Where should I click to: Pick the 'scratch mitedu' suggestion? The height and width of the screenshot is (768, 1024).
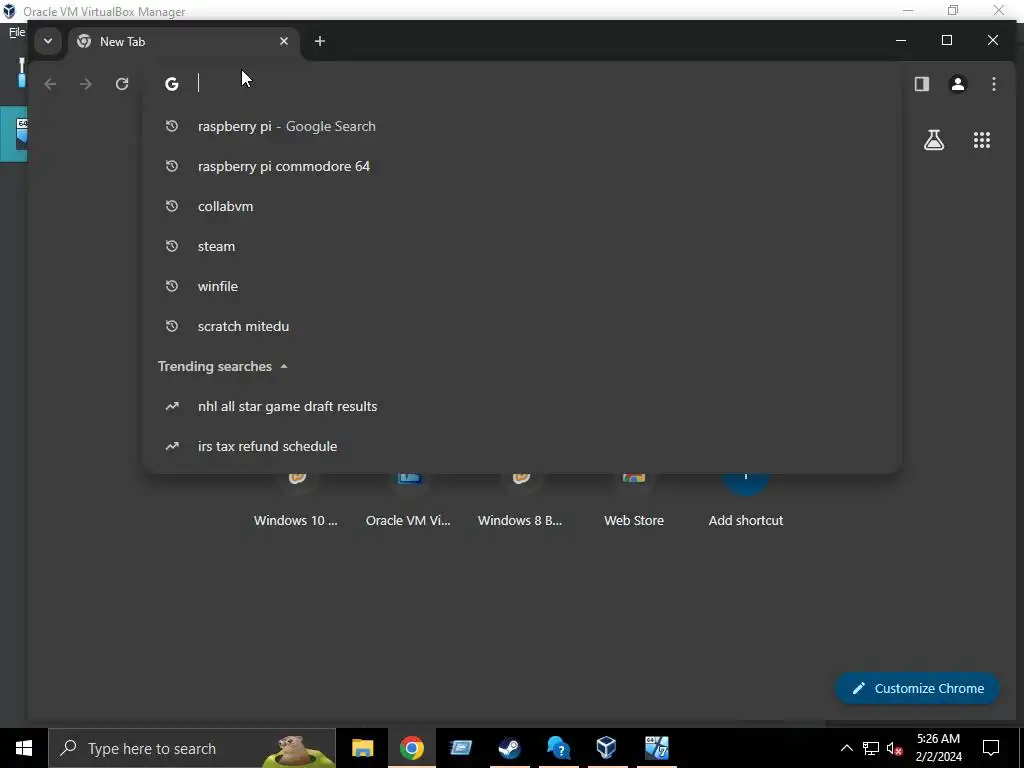coord(522,326)
